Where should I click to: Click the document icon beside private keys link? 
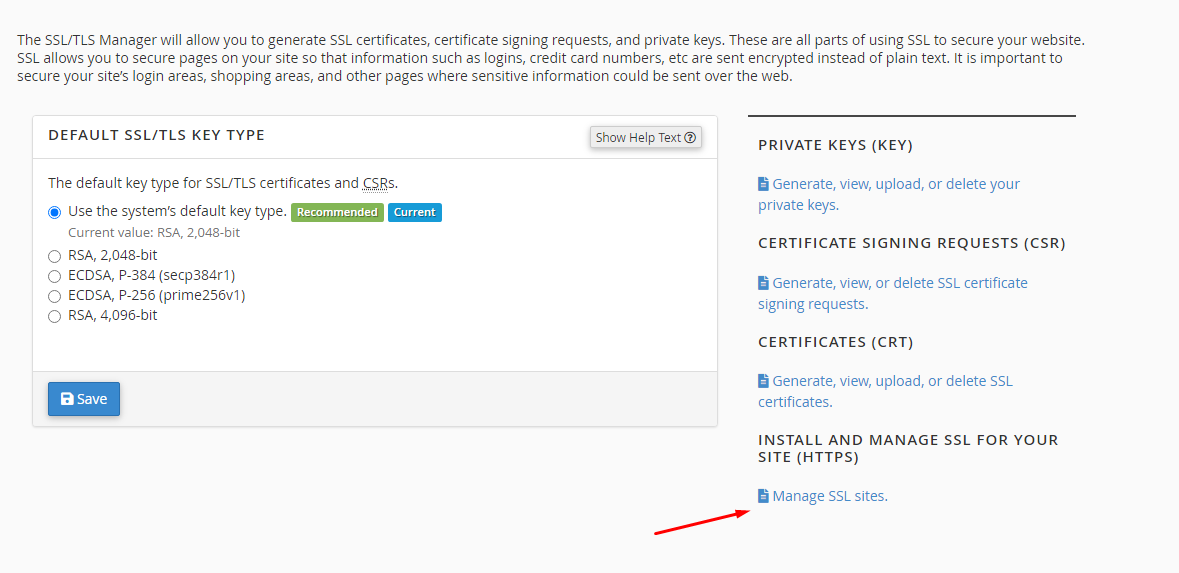[x=763, y=184]
